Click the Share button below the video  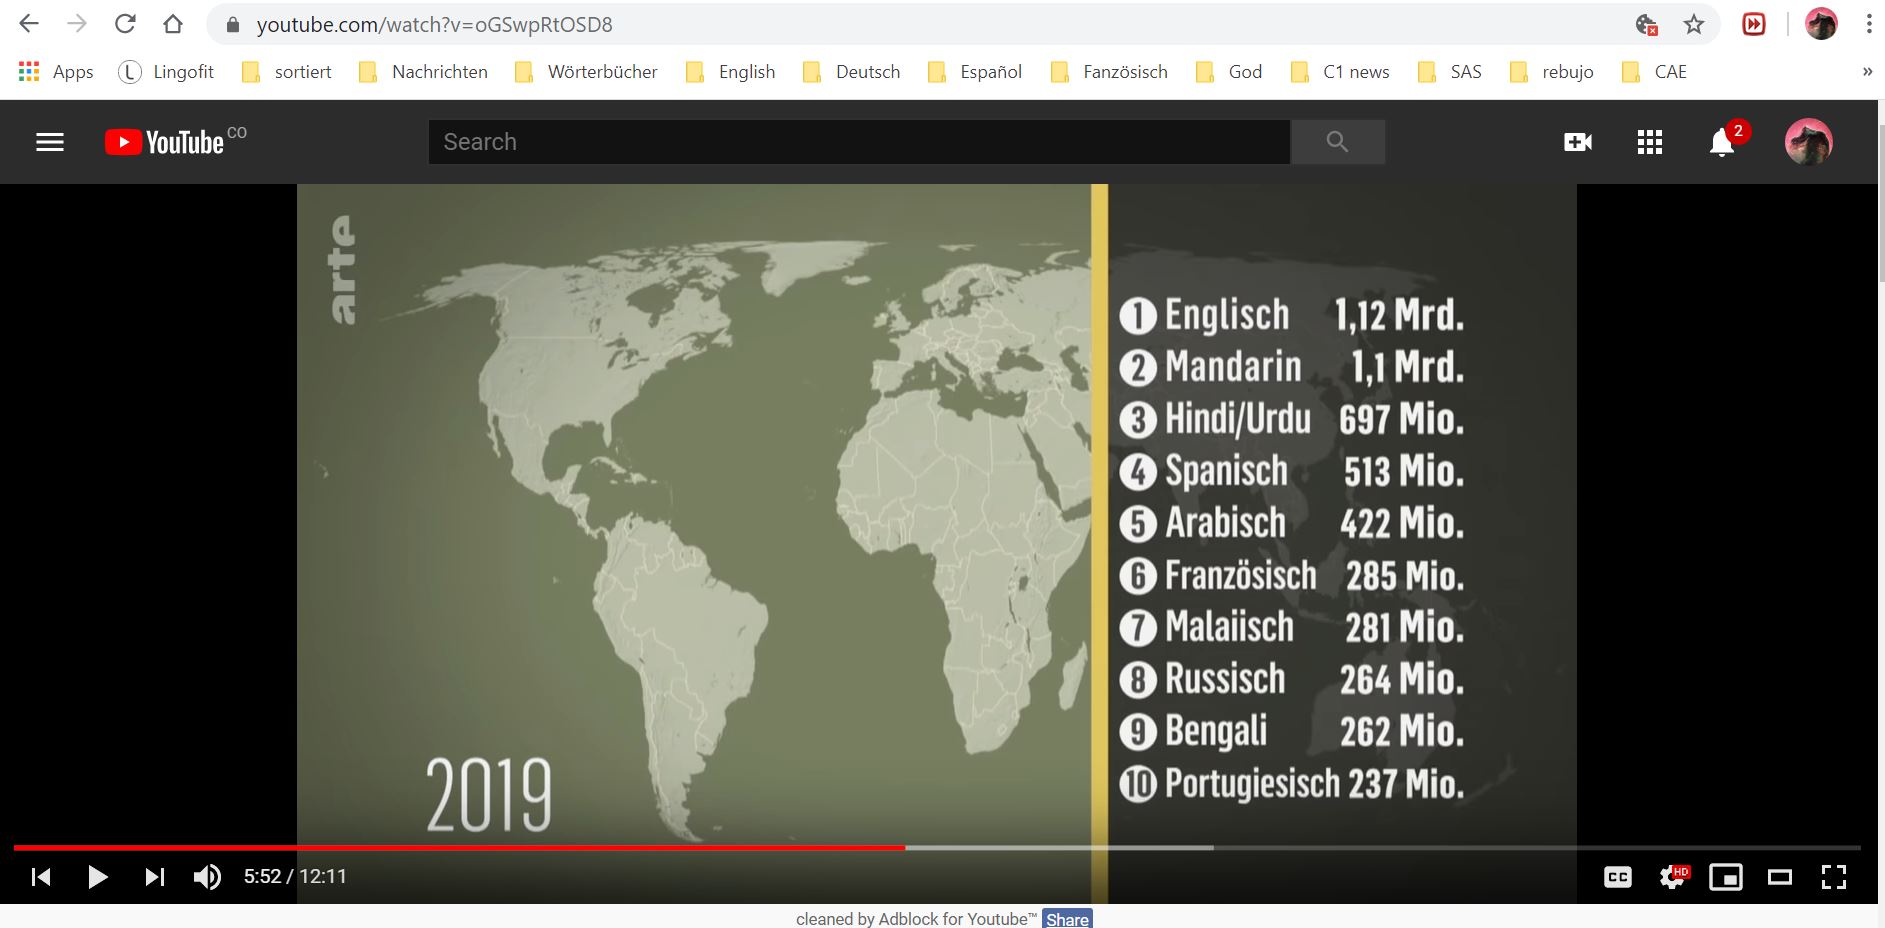point(1067,919)
